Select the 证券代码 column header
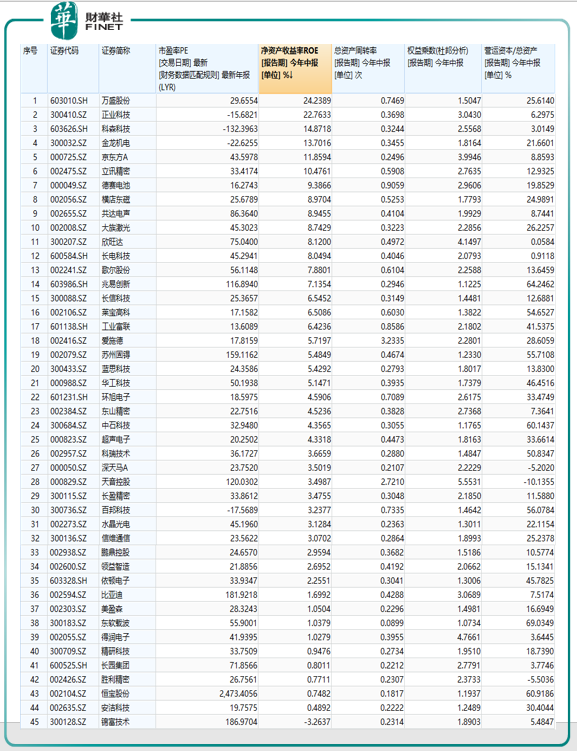Screen dimensions: 577x751 (x=73, y=69)
